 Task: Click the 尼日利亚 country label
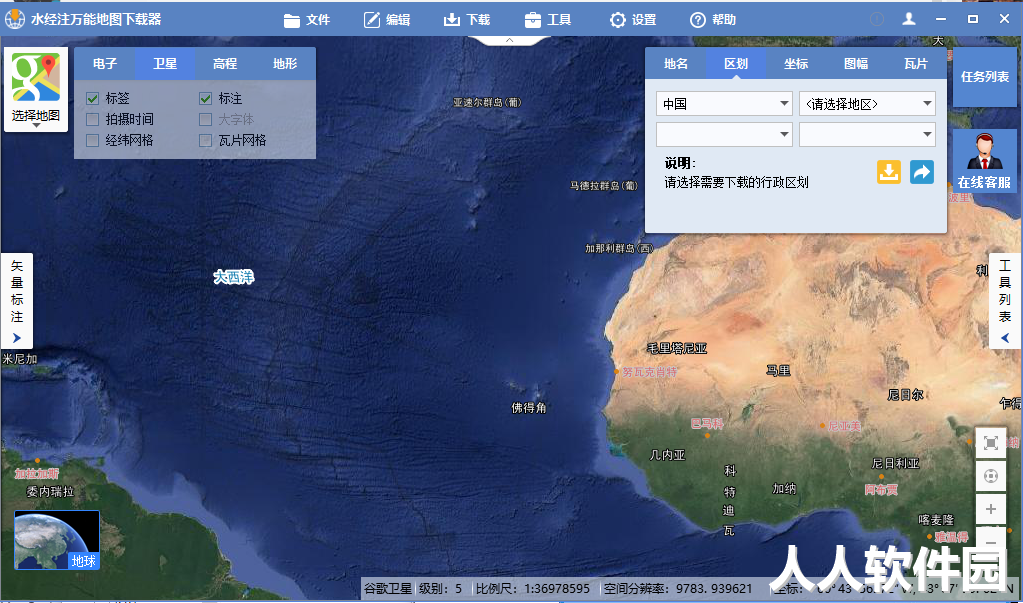(895, 463)
